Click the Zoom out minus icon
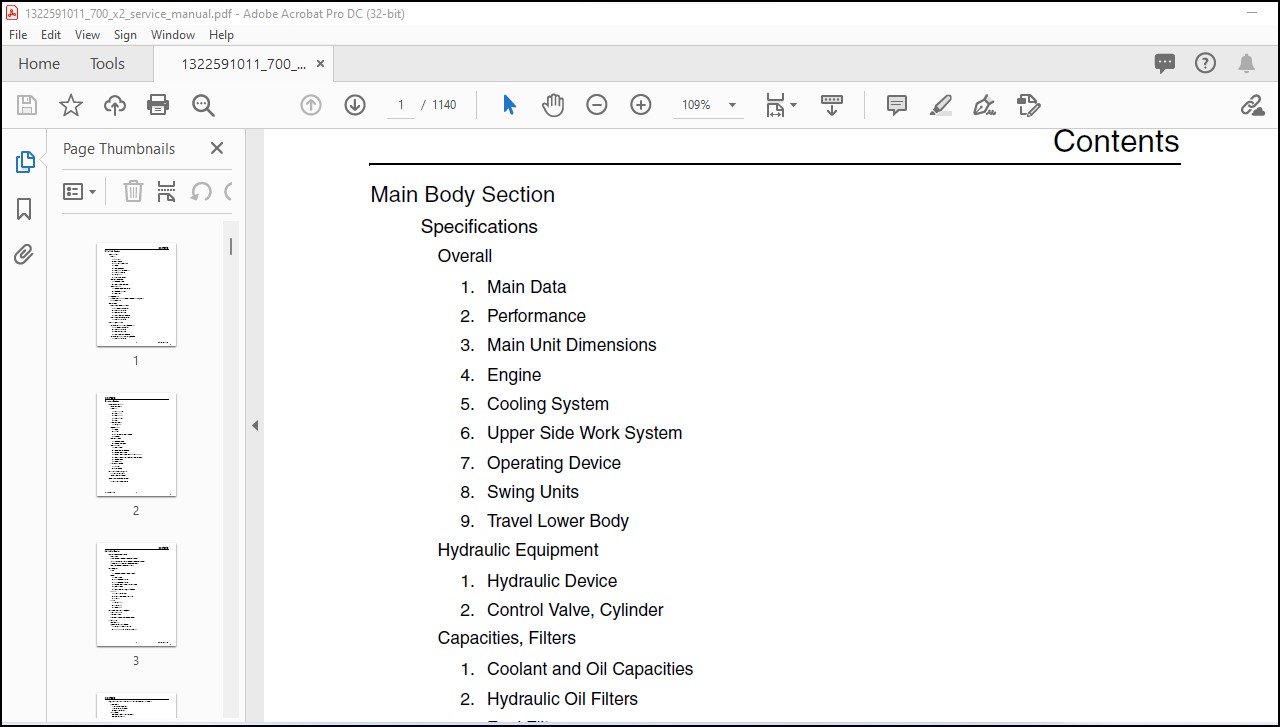The width and height of the screenshot is (1280, 727). point(597,105)
